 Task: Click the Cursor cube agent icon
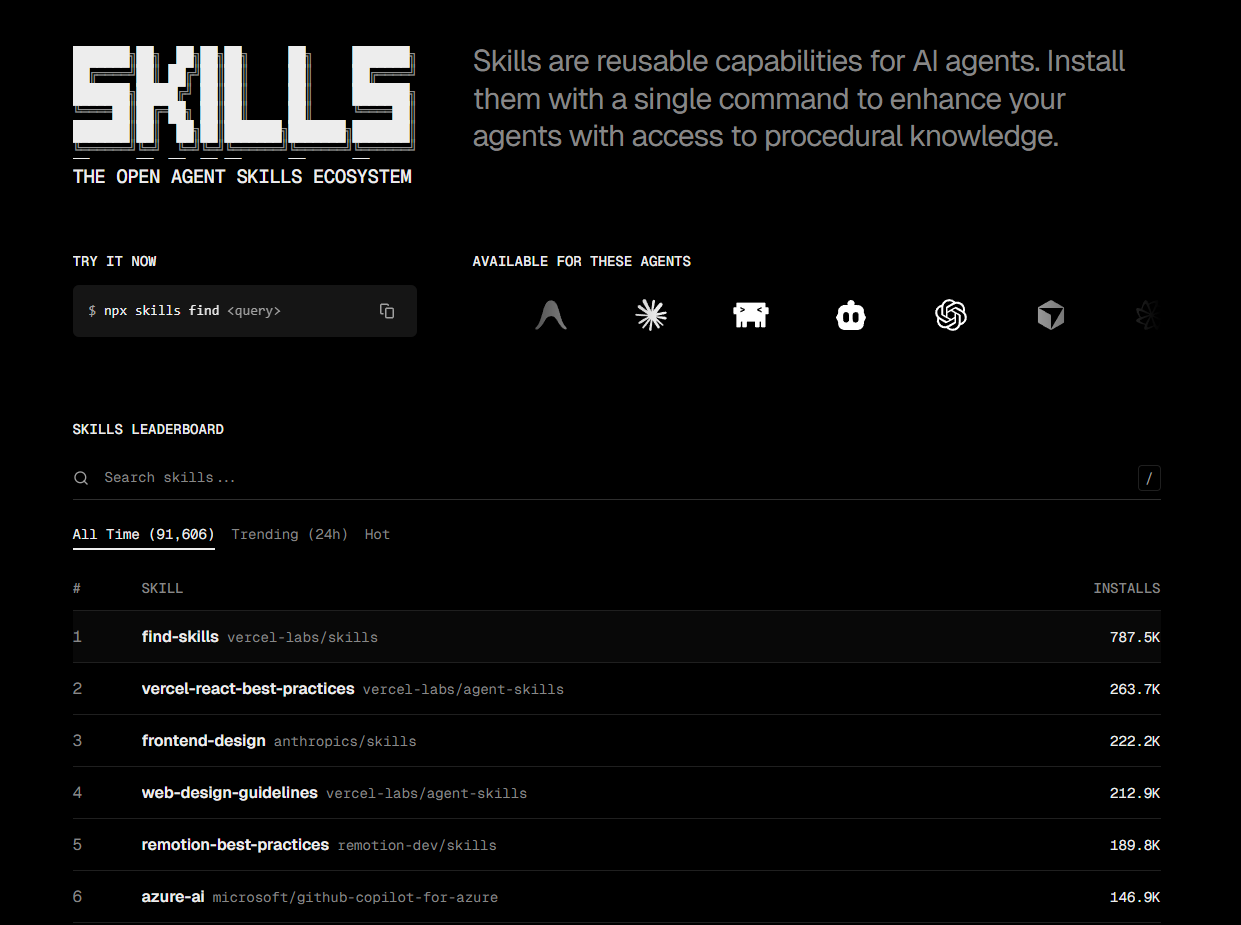[x=1050, y=316]
